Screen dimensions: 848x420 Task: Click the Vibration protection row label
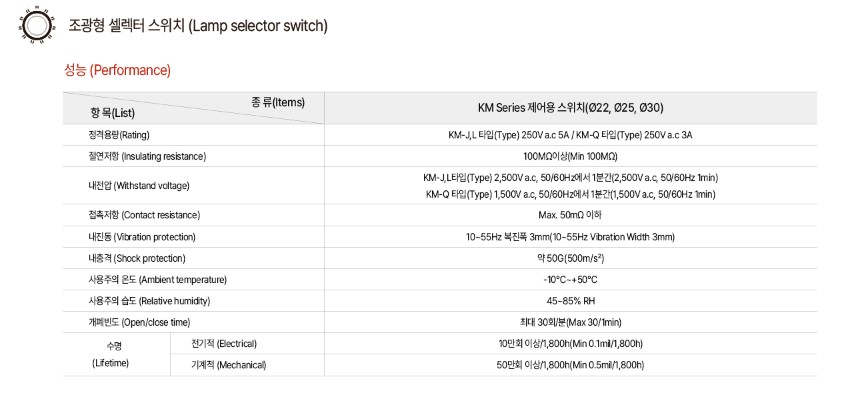tap(142, 237)
